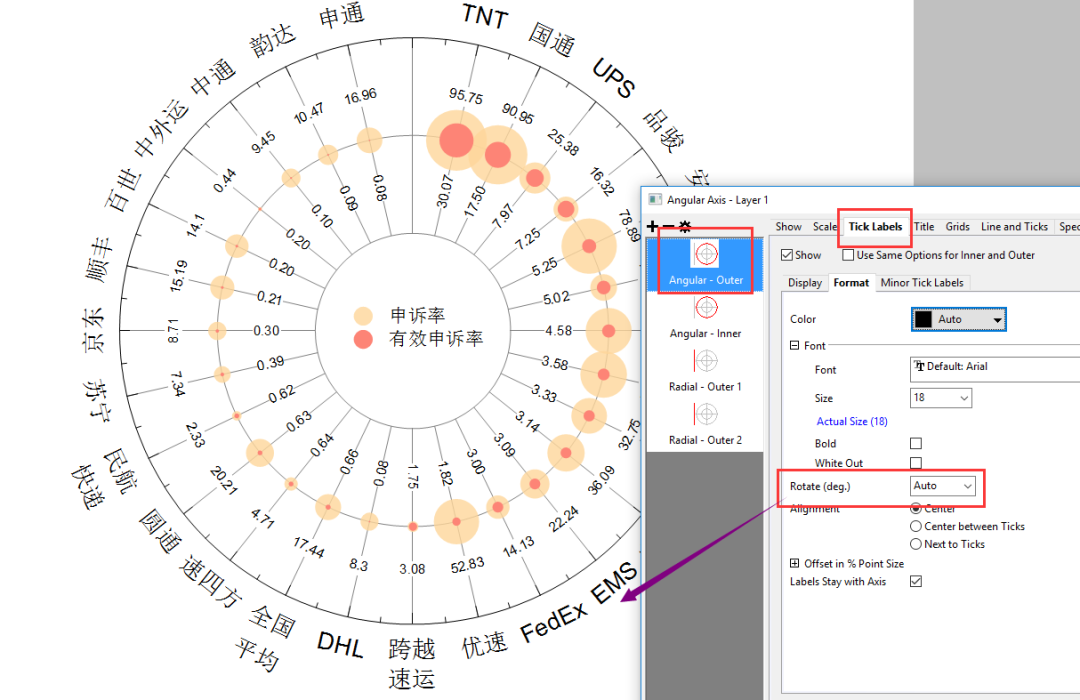Select the Radial - Outer 1 axis icon
The height and width of the screenshot is (700, 1080).
tap(706, 360)
